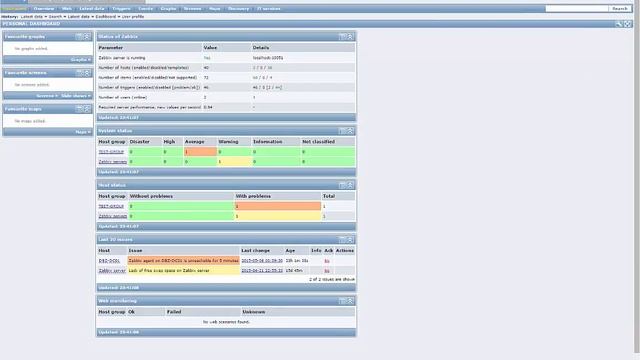This screenshot has height=360, width=640.
Task: Open the System status widget menu icon
Action: [x=342, y=131]
